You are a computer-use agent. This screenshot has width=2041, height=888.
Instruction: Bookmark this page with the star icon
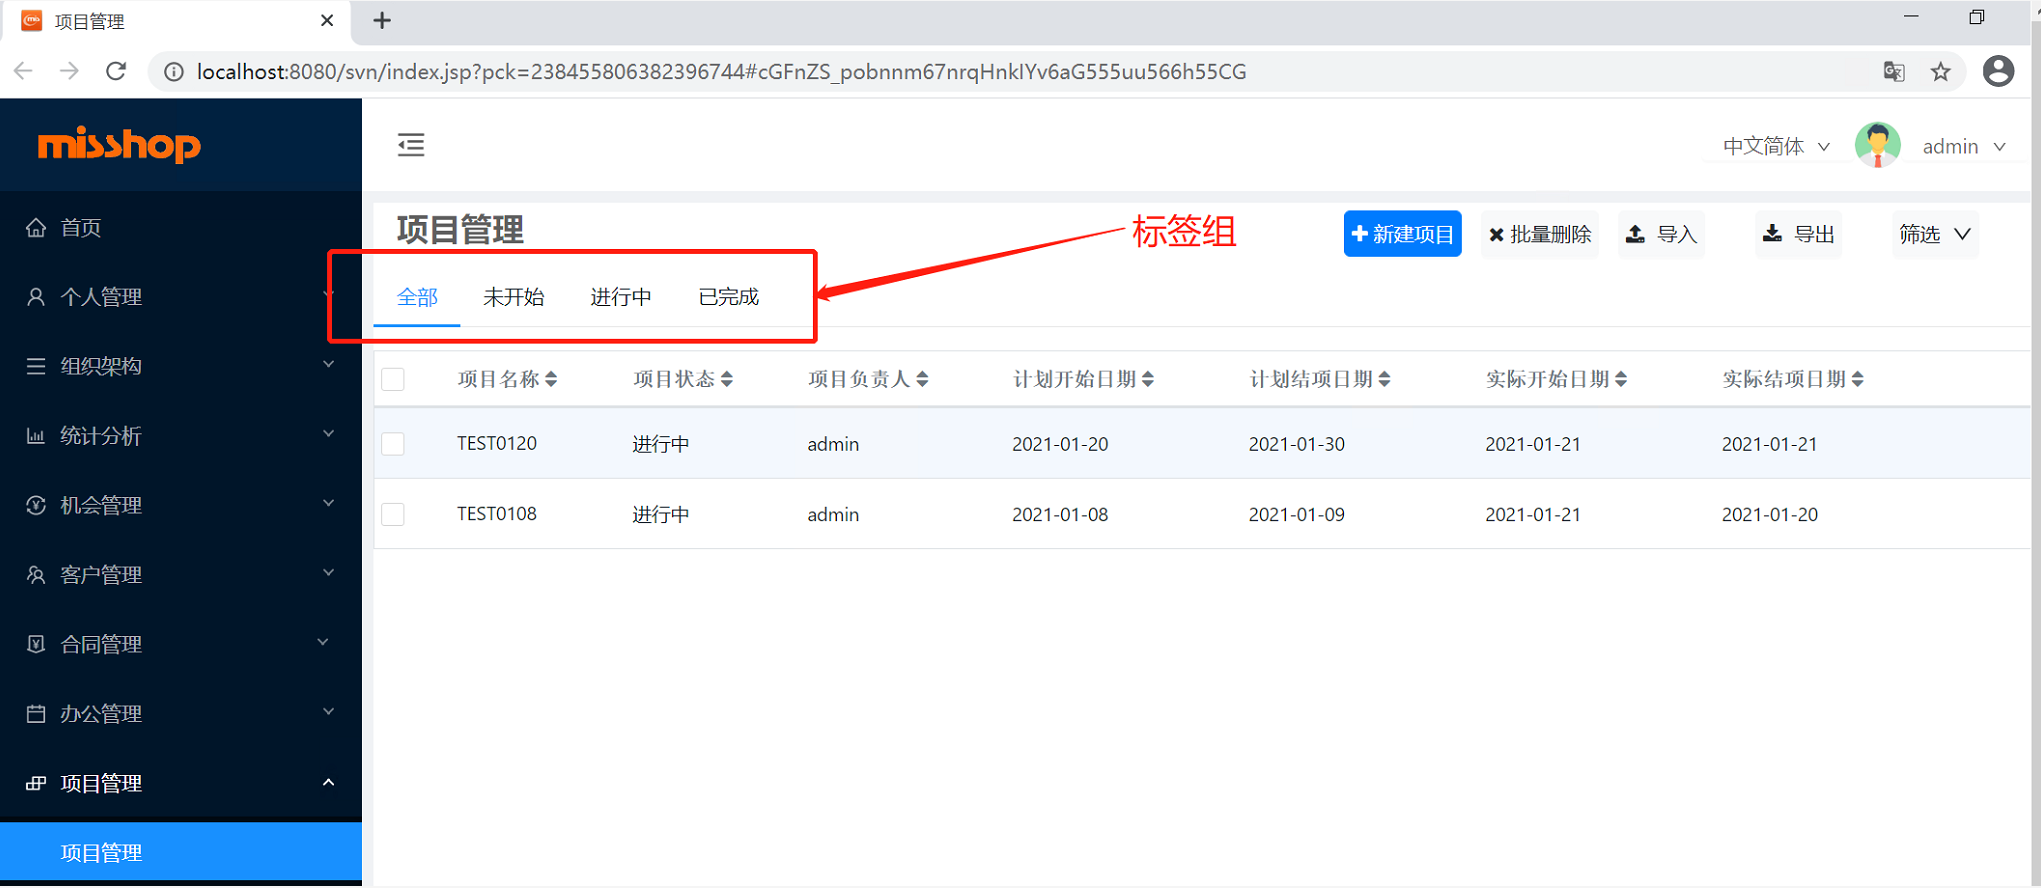click(1941, 72)
